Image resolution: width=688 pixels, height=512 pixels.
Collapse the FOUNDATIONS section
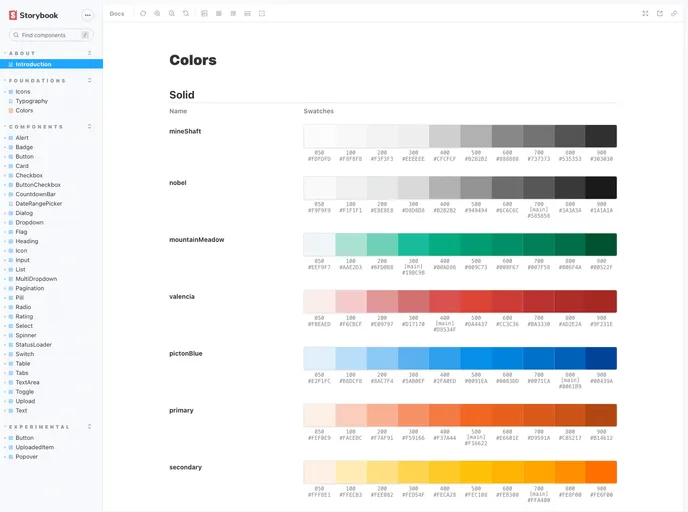[37, 80]
